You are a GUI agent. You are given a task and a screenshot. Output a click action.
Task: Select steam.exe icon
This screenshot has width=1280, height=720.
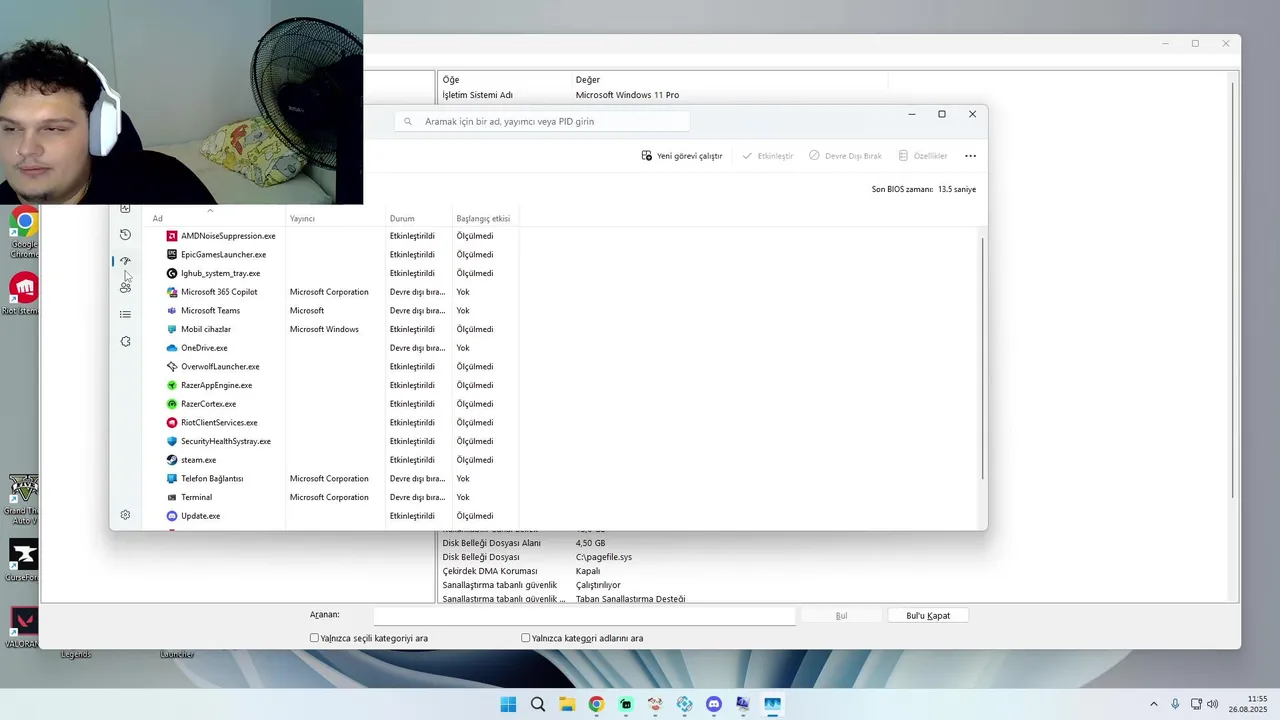pos(172,460)
